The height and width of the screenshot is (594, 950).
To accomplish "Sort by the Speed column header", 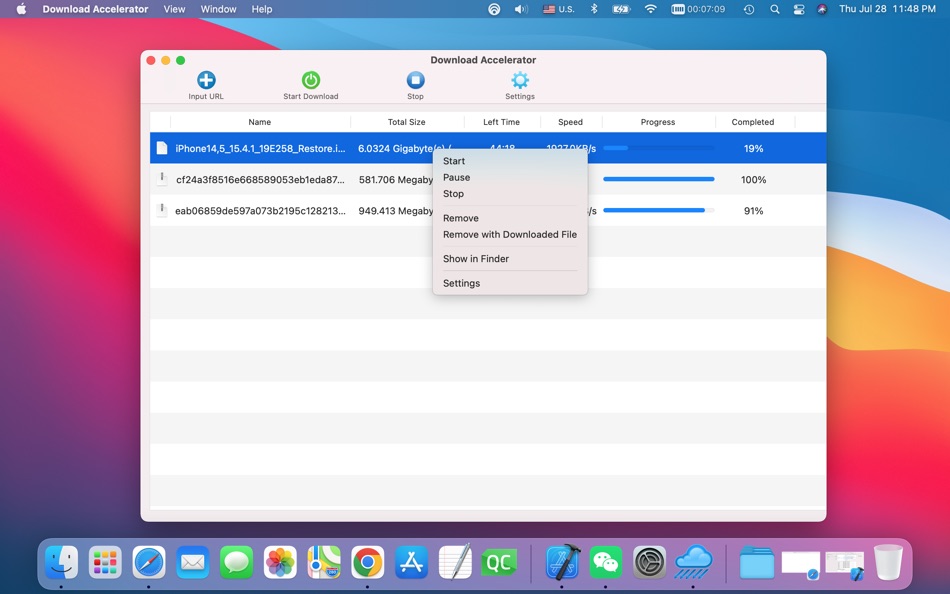I will (x=570, y=122).
